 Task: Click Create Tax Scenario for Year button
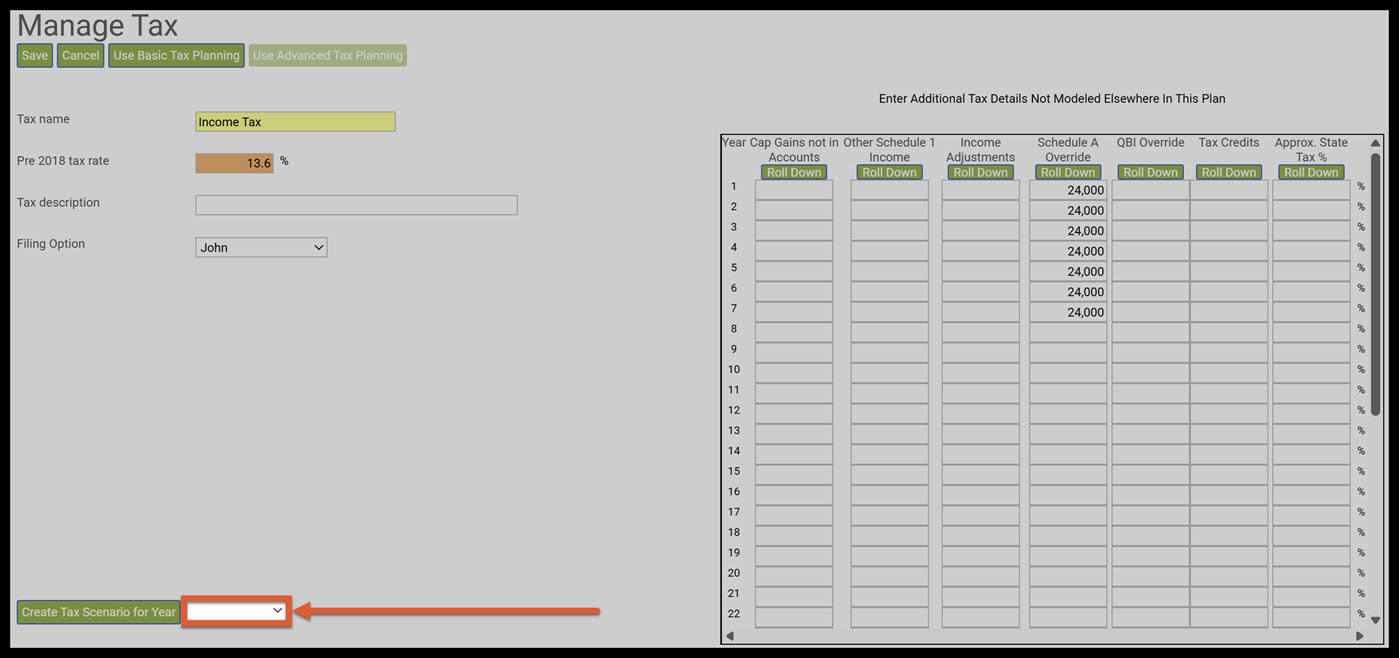tap(99, 612)
